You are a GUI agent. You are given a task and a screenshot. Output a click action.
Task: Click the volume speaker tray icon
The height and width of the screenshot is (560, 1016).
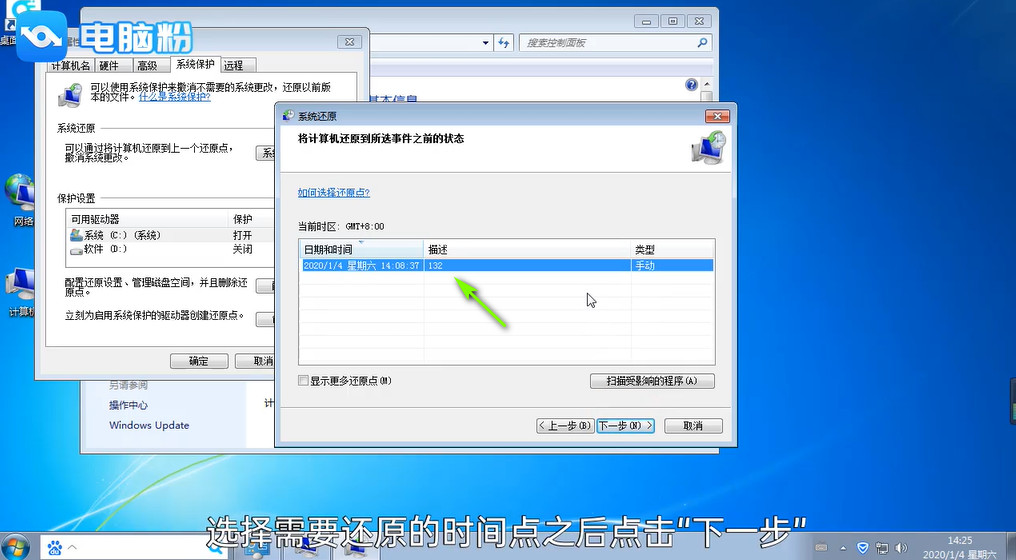pos(900,548)
